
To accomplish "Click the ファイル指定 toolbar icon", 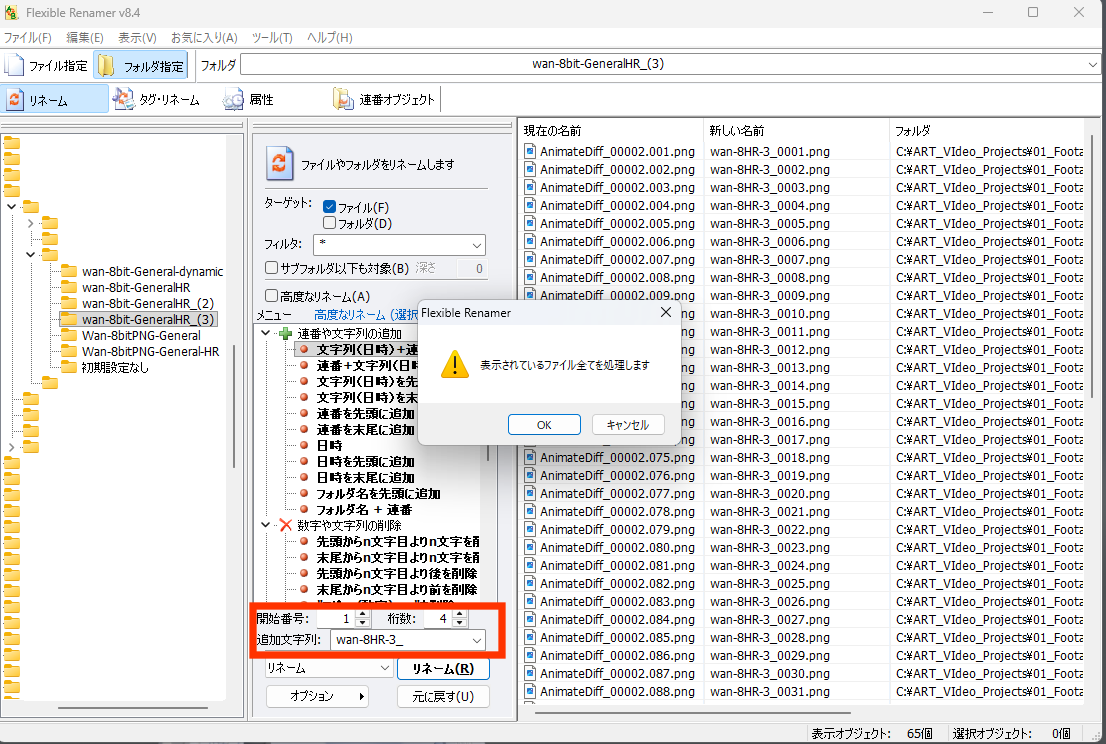I will (x=15, y=66).
